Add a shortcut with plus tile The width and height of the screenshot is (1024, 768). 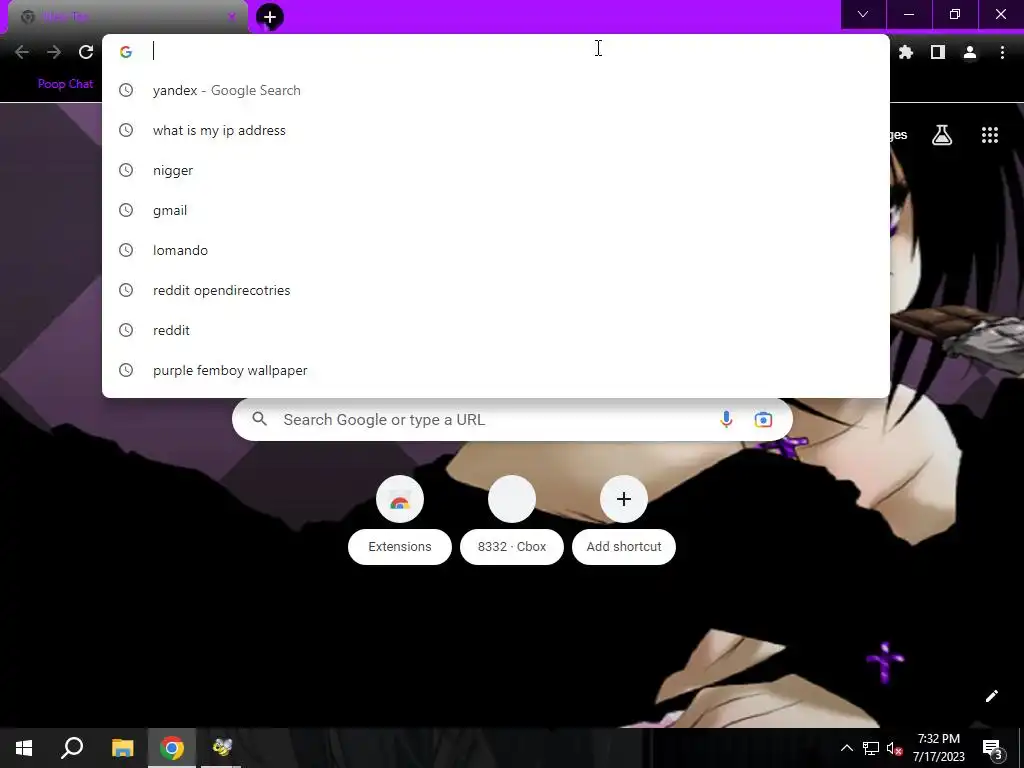coord(624,500)
